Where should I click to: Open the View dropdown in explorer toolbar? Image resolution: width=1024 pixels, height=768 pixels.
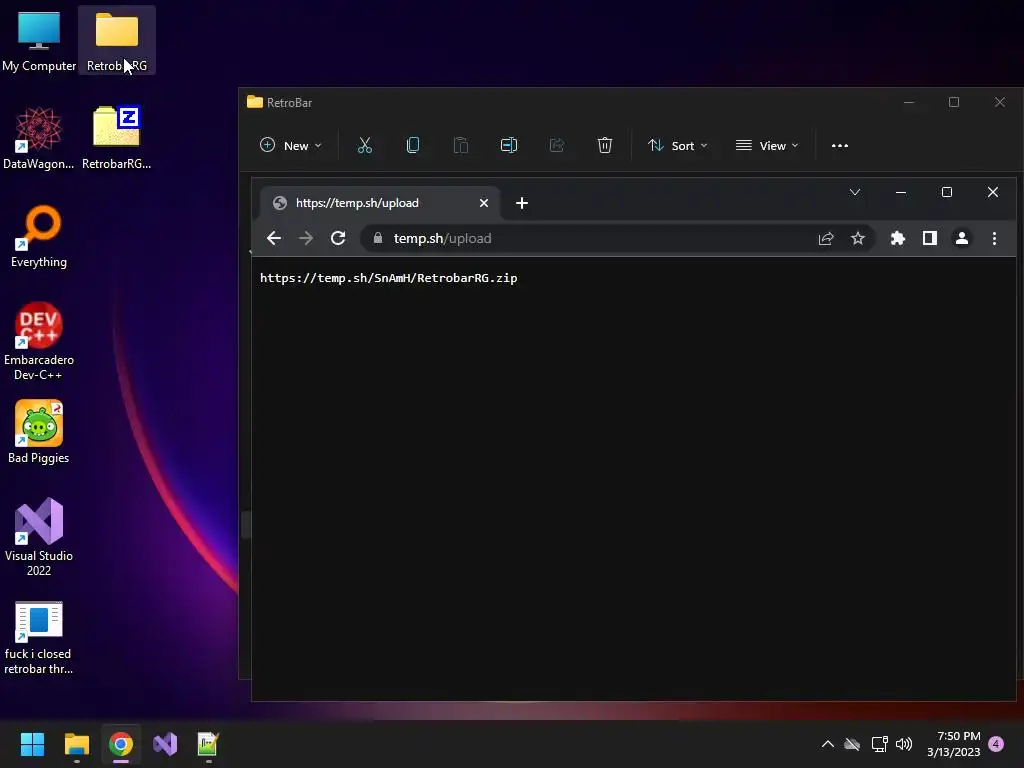[x=767, y=146]
